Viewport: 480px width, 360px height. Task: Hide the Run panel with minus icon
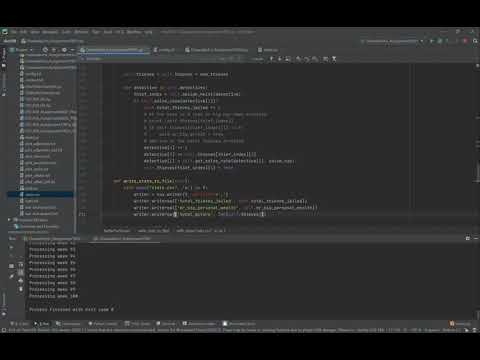[476, 238]
